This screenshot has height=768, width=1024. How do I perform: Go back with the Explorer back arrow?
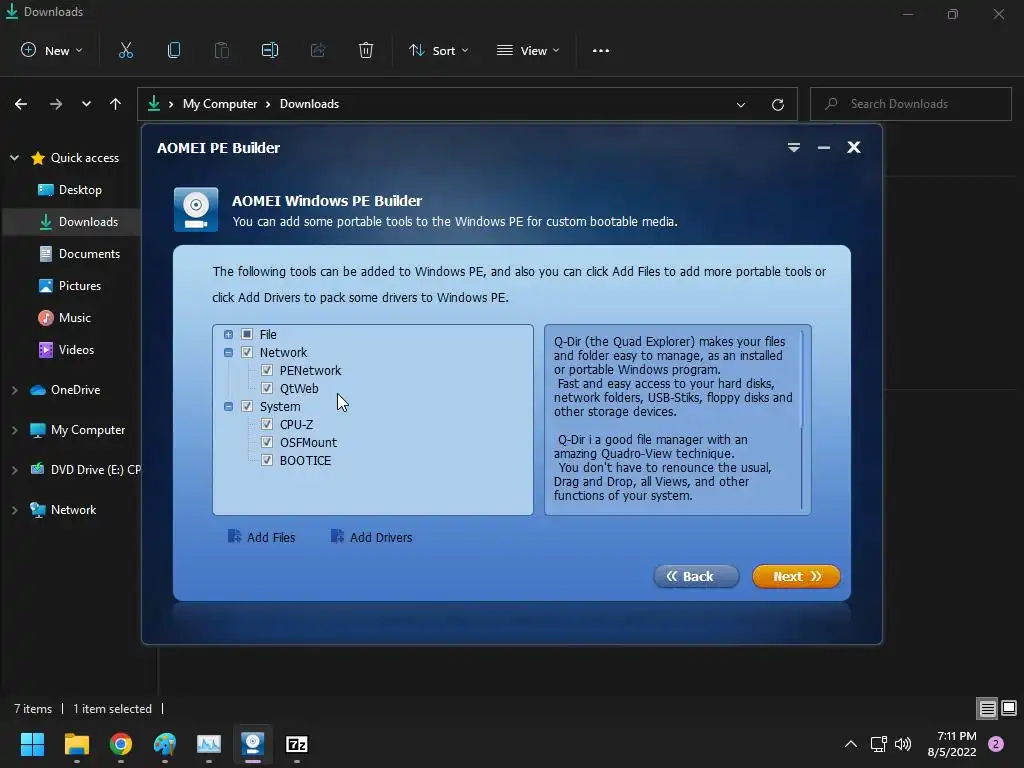point(21,104)
